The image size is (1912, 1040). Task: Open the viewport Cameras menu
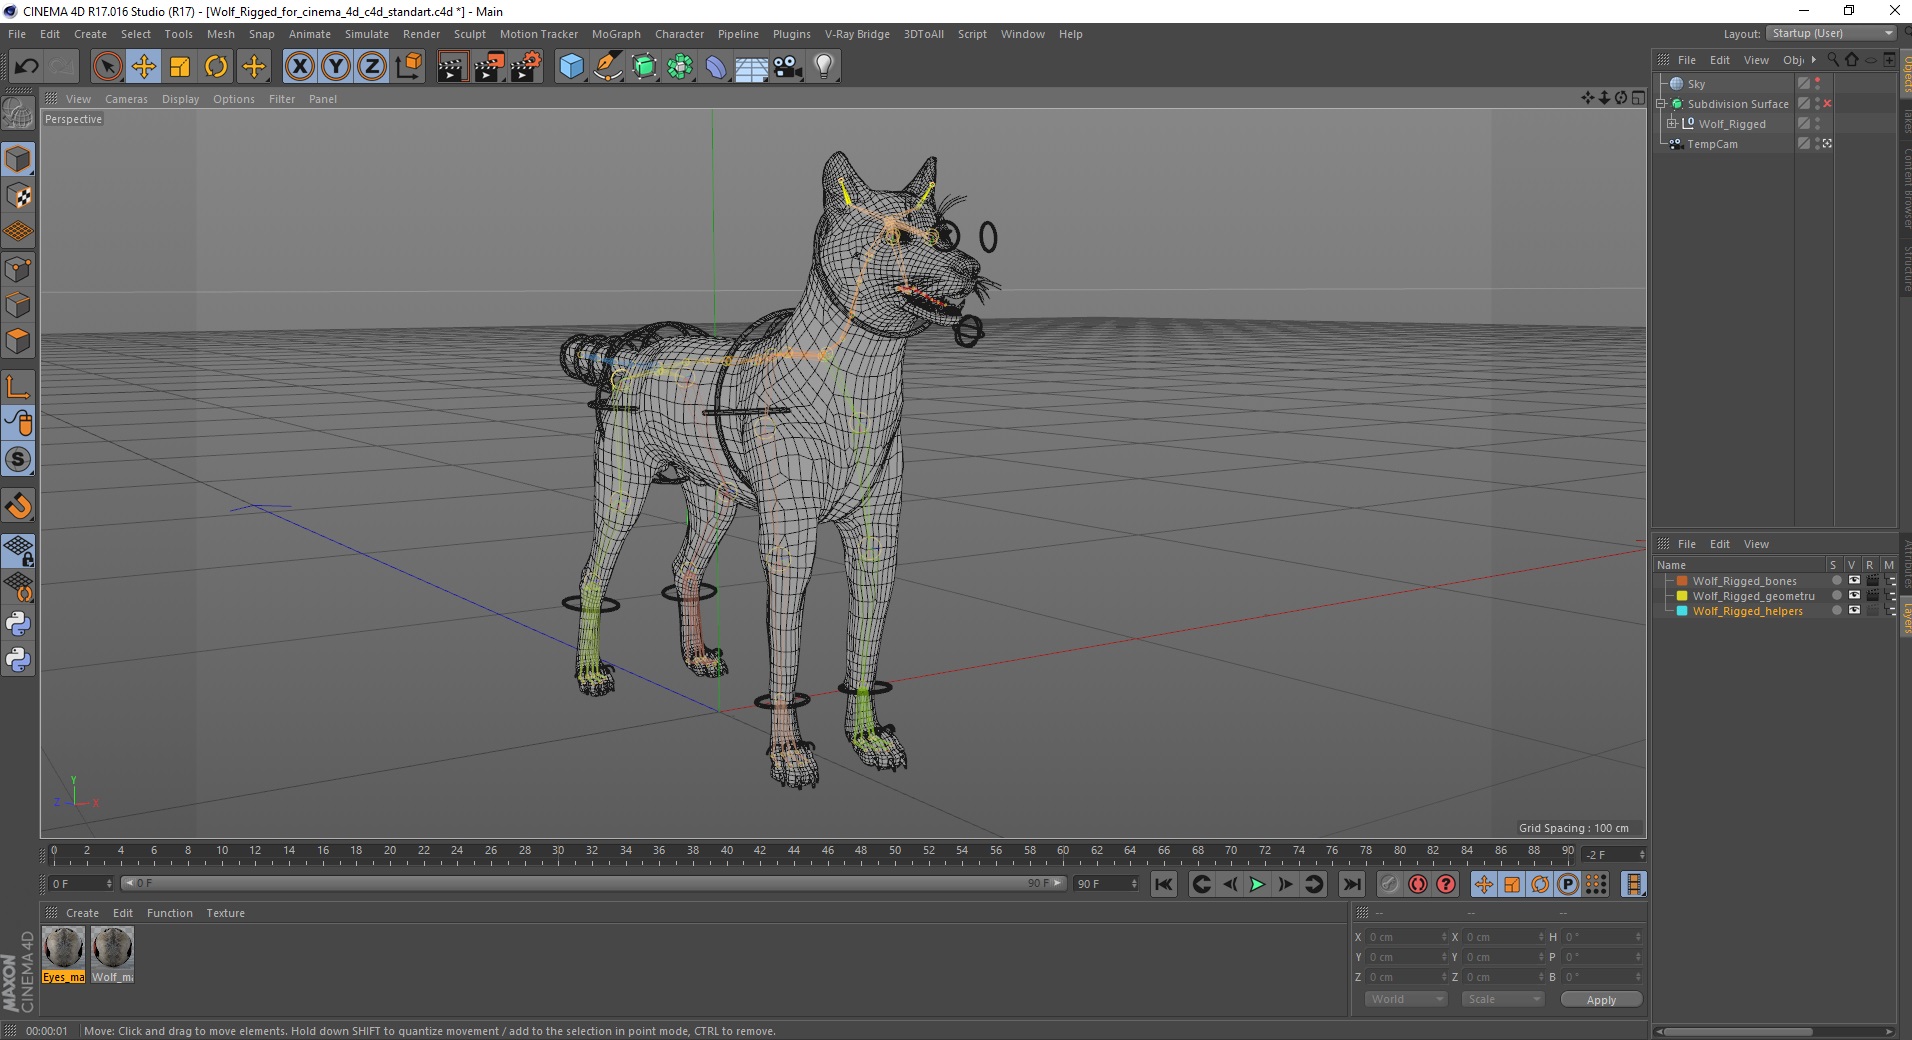pyautogui.click(x=126, y=99)
